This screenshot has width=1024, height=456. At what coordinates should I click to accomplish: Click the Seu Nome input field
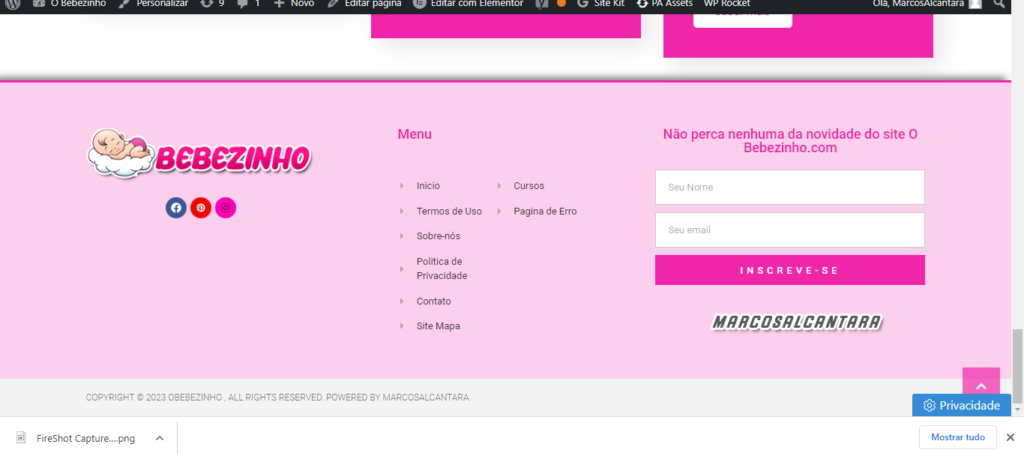(x=789, y=187)
